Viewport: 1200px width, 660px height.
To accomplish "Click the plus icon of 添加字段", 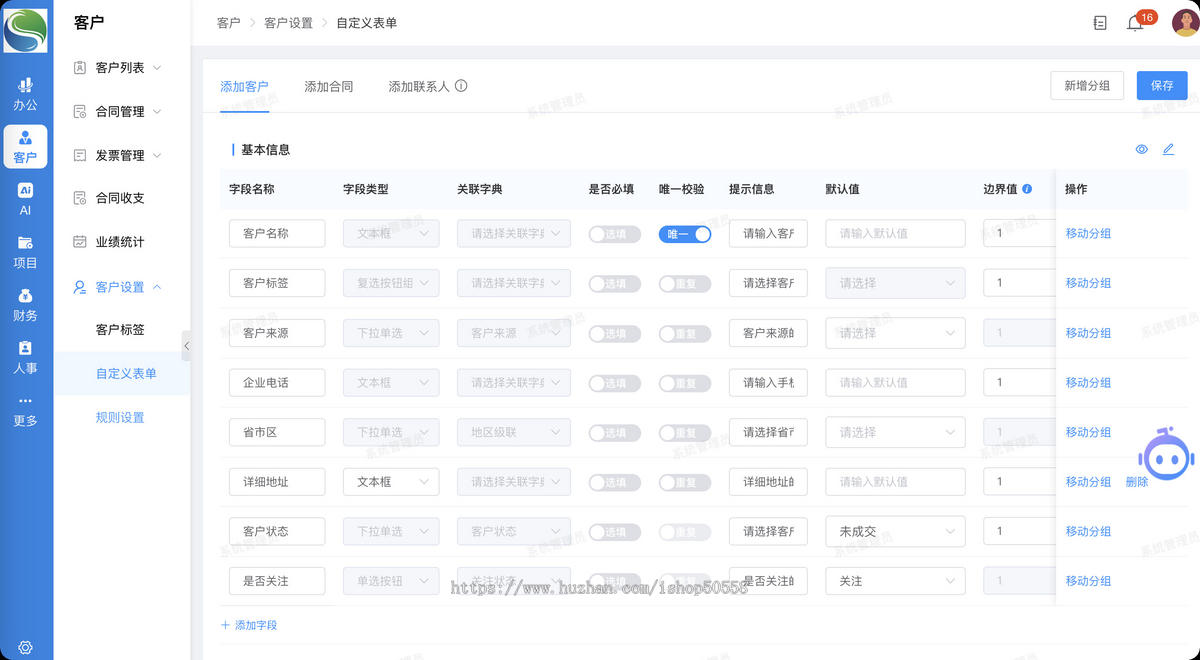I will click(225, 625).
